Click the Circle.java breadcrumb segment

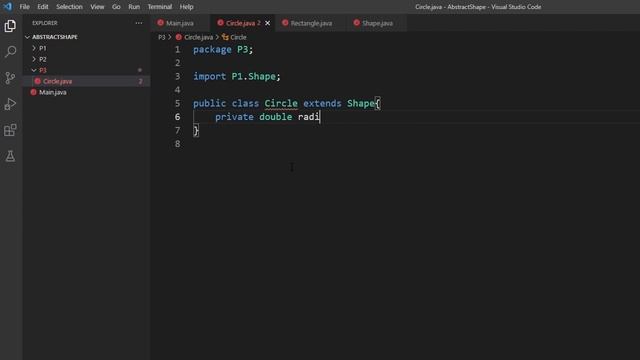pos(198,37)
